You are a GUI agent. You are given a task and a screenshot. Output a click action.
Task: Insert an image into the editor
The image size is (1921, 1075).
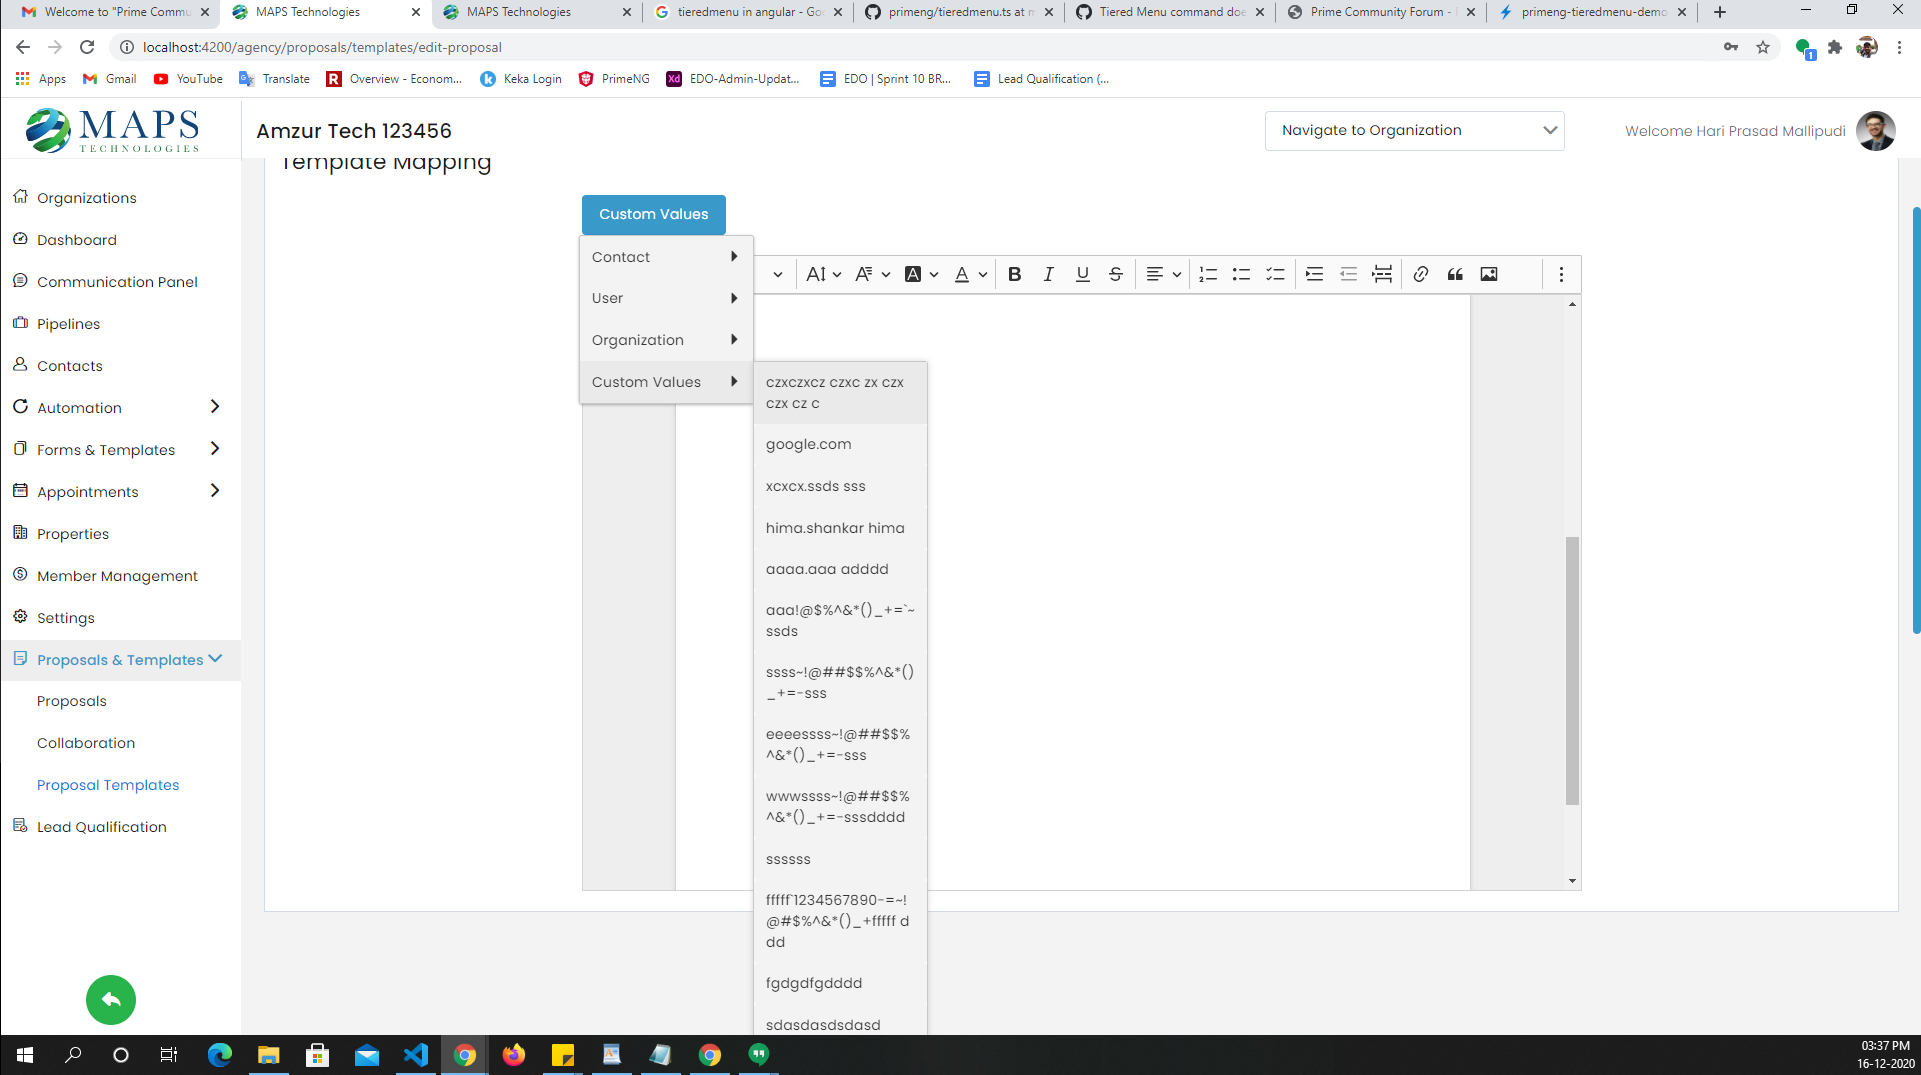(1489, 274)
